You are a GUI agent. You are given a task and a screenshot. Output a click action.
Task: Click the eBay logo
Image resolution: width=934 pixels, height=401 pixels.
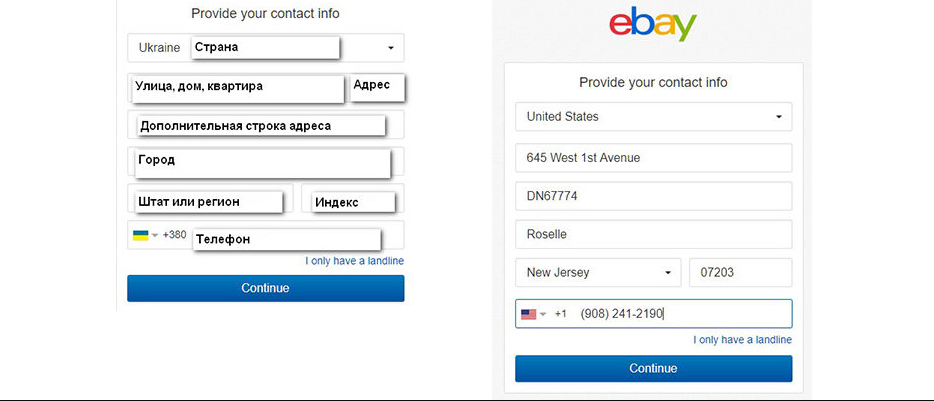(x=653, y=28)
